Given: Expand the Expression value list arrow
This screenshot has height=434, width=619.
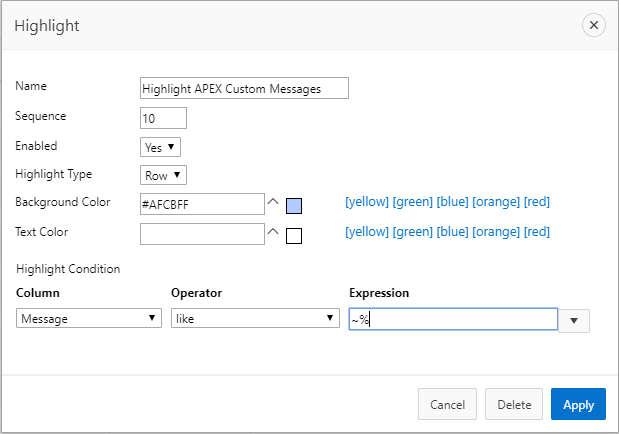Looking at the screenshot, I should [x=574, y=321].
